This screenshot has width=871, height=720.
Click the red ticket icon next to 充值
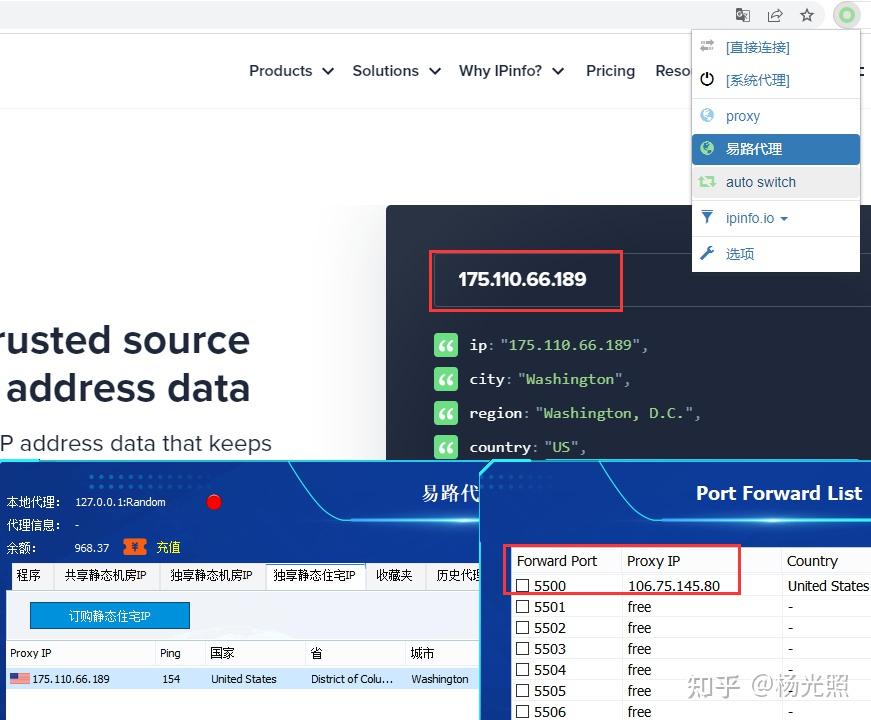pos(135,547)
